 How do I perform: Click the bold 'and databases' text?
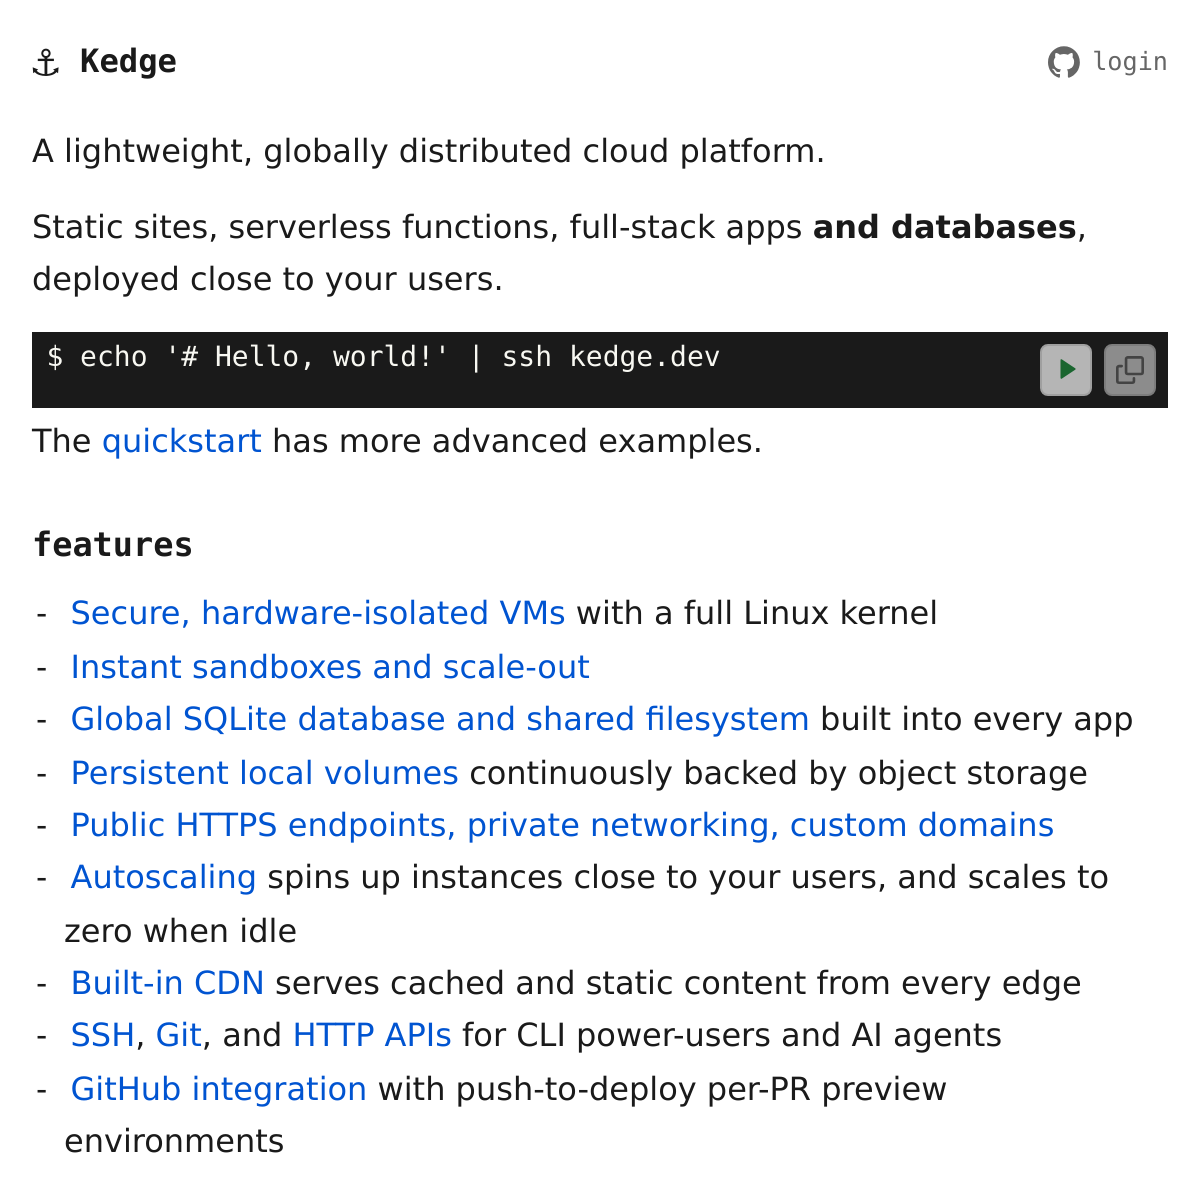(944, 227)
